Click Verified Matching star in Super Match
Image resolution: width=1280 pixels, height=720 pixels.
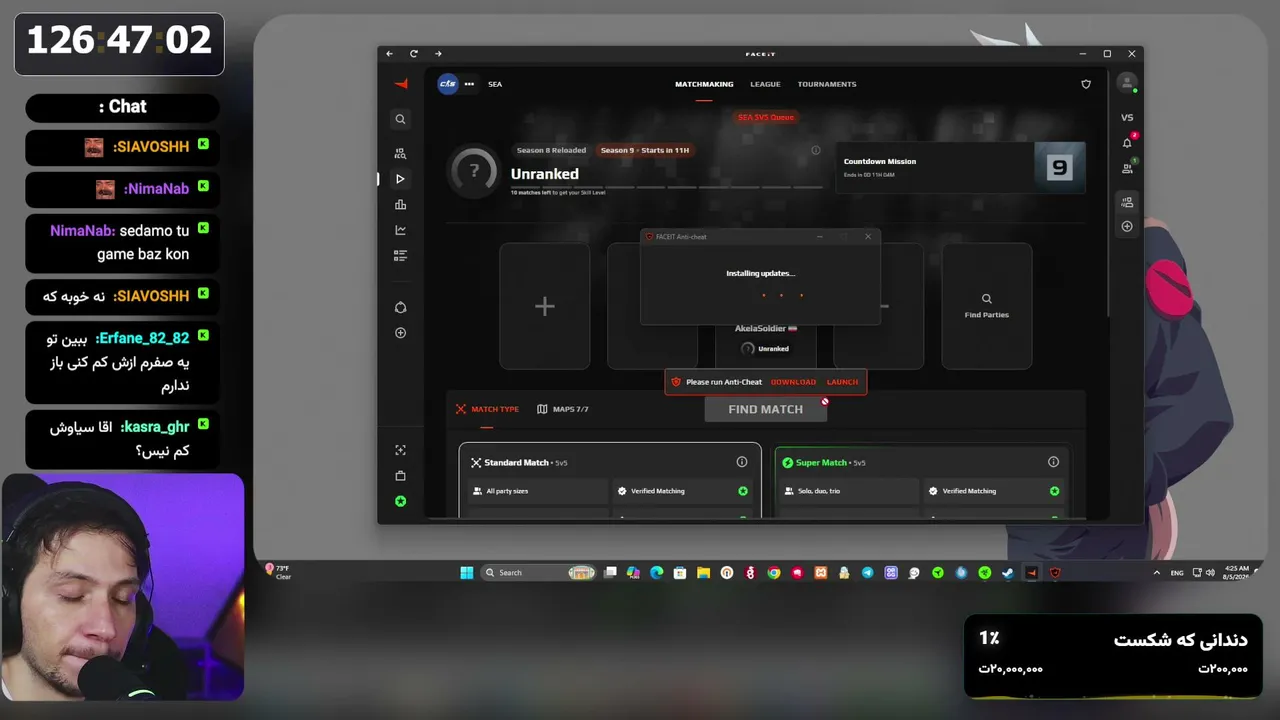pyautogui.click(x=1054, y=491)
